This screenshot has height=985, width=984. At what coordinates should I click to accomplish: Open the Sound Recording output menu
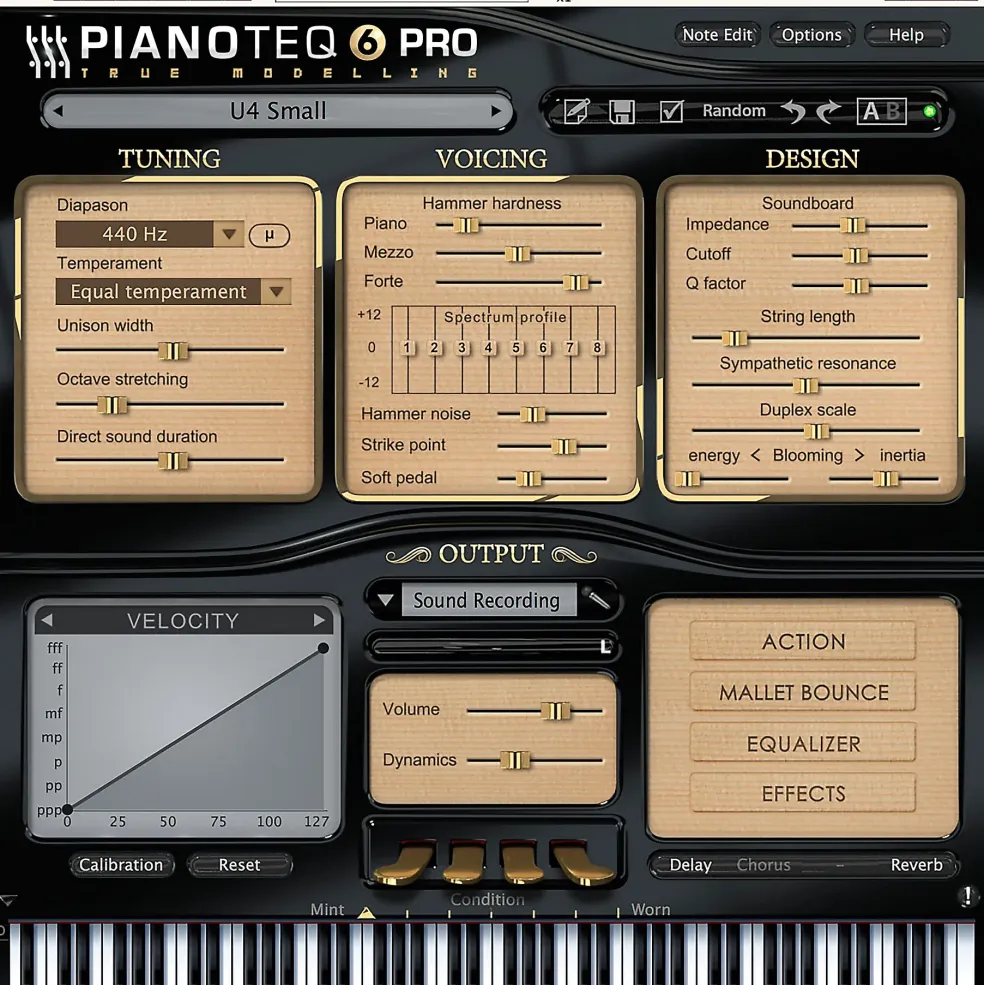(x=489, y=600)
